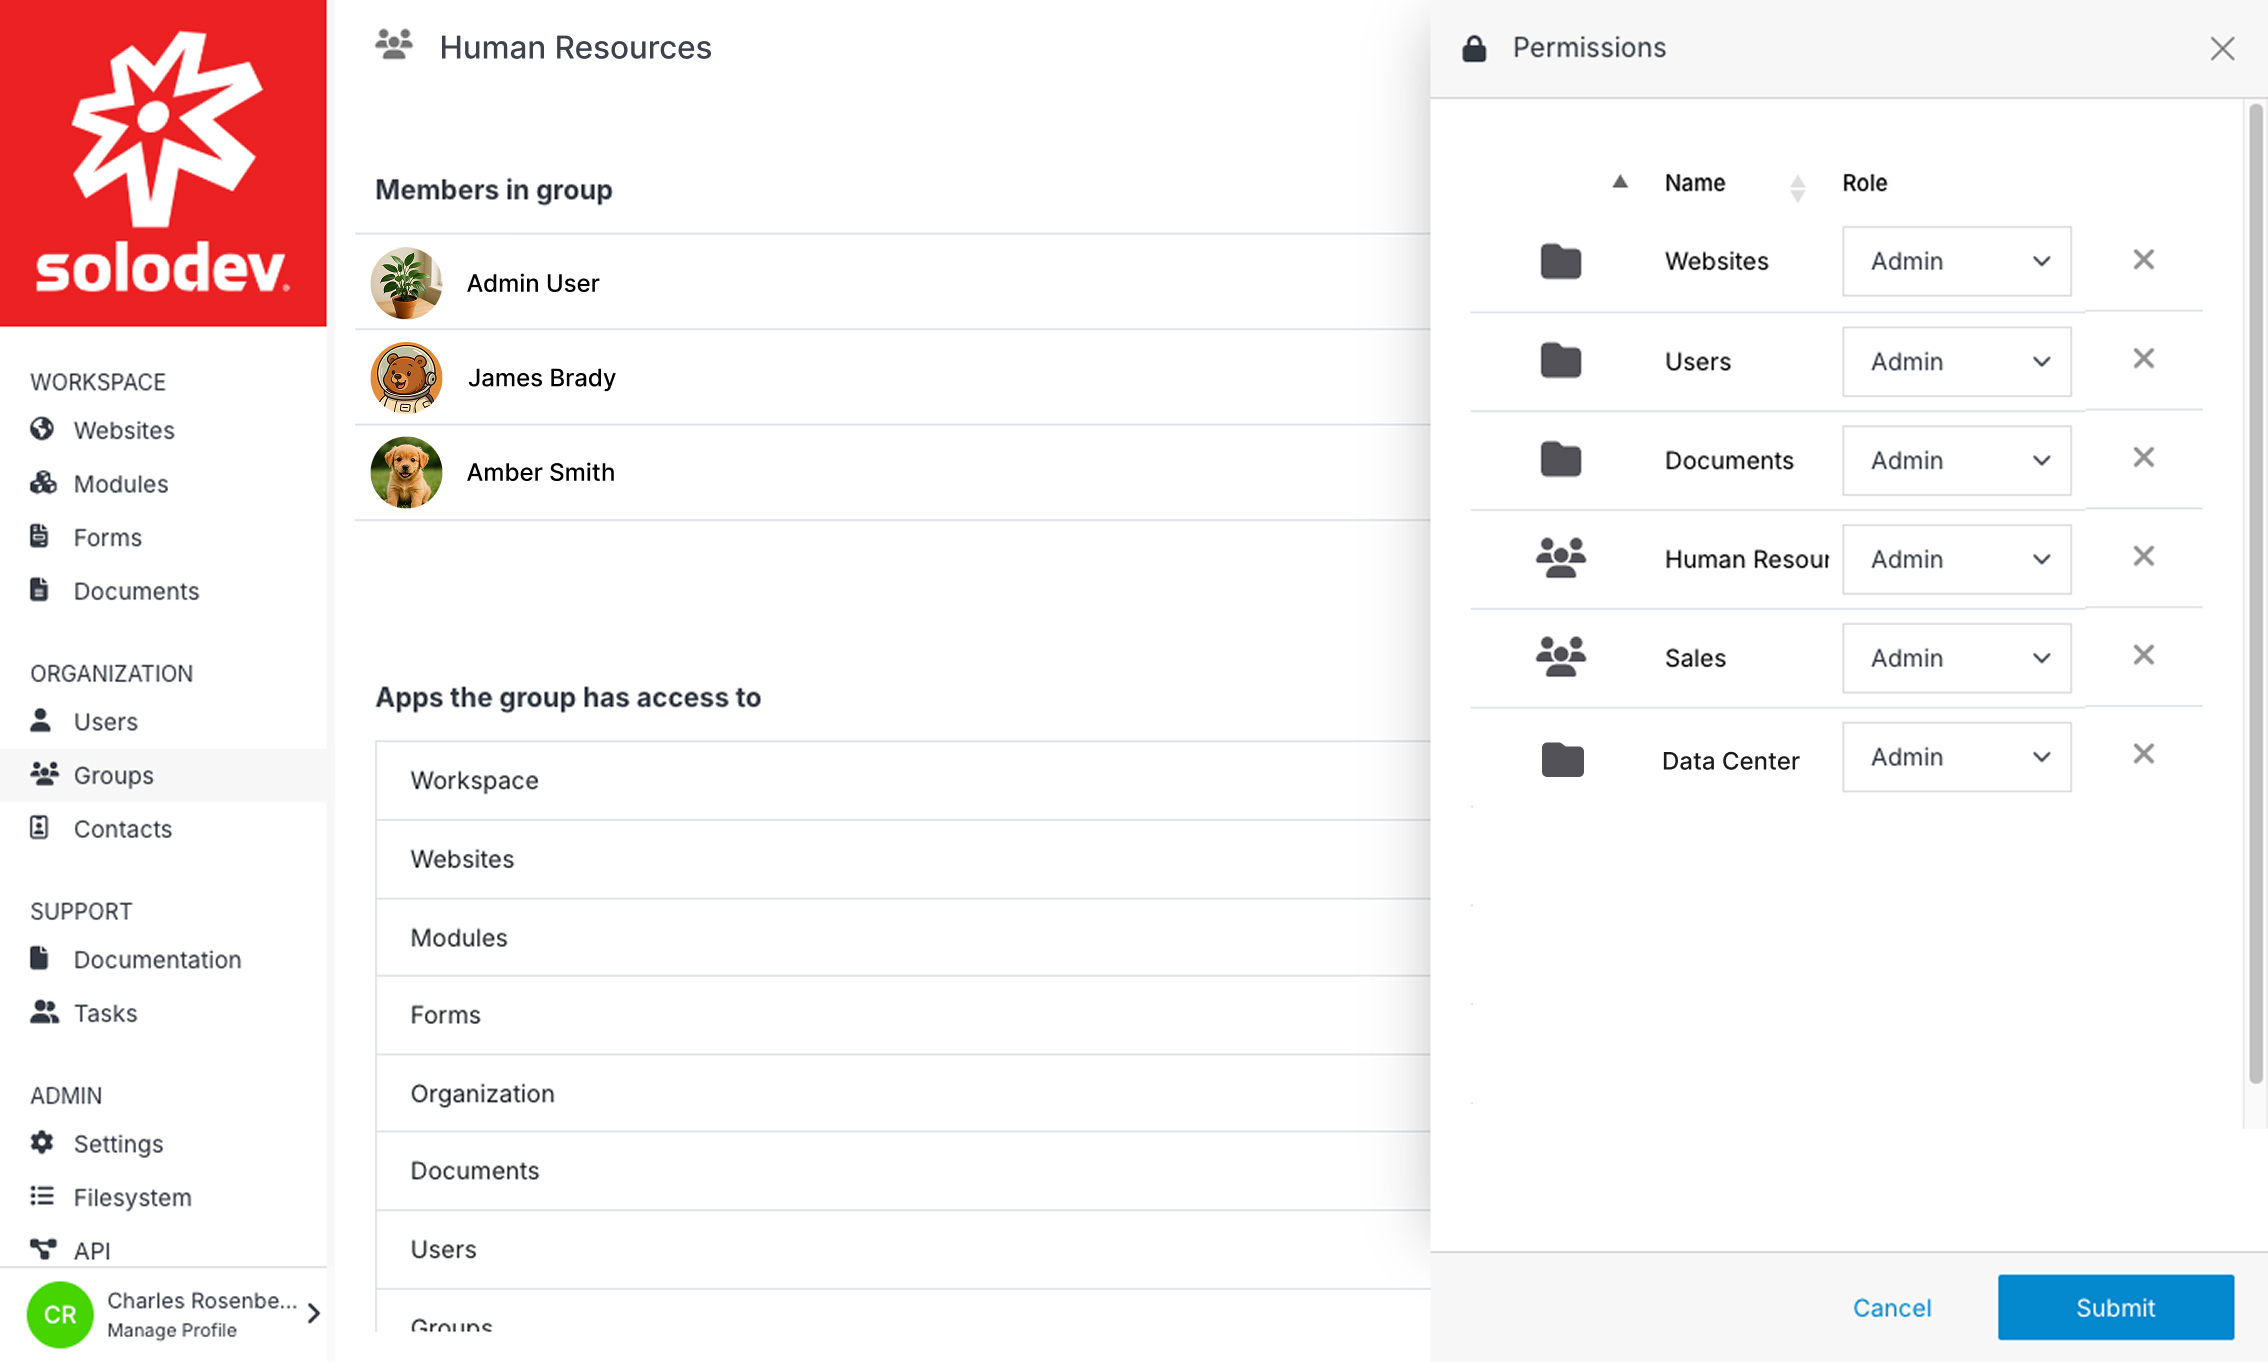Image resolution: width=2268 pixels, height=1362 pixels.
Task: Submit the permissions changes
Action: click(2115, 1307)
